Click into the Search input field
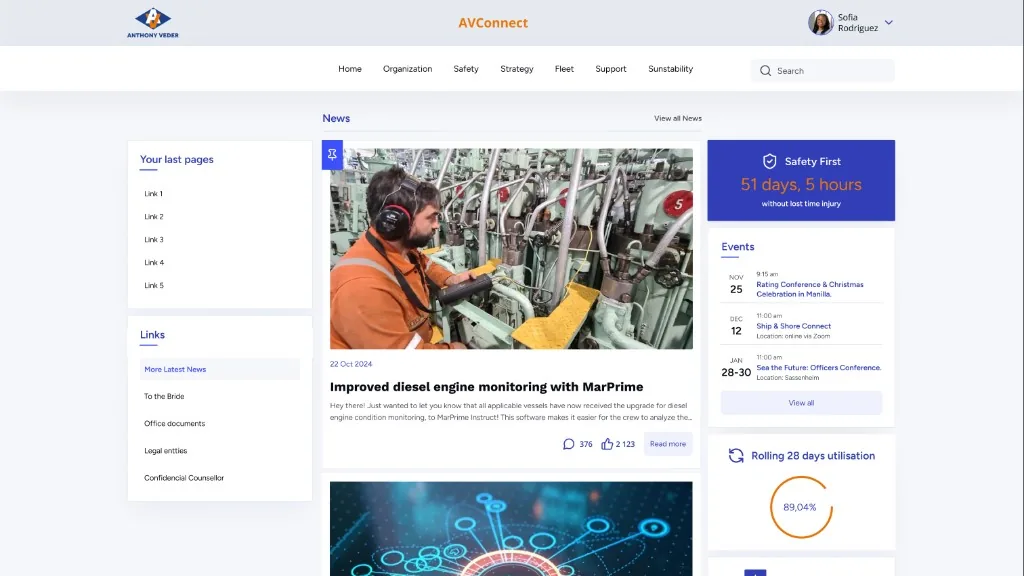 coord(823,71)
